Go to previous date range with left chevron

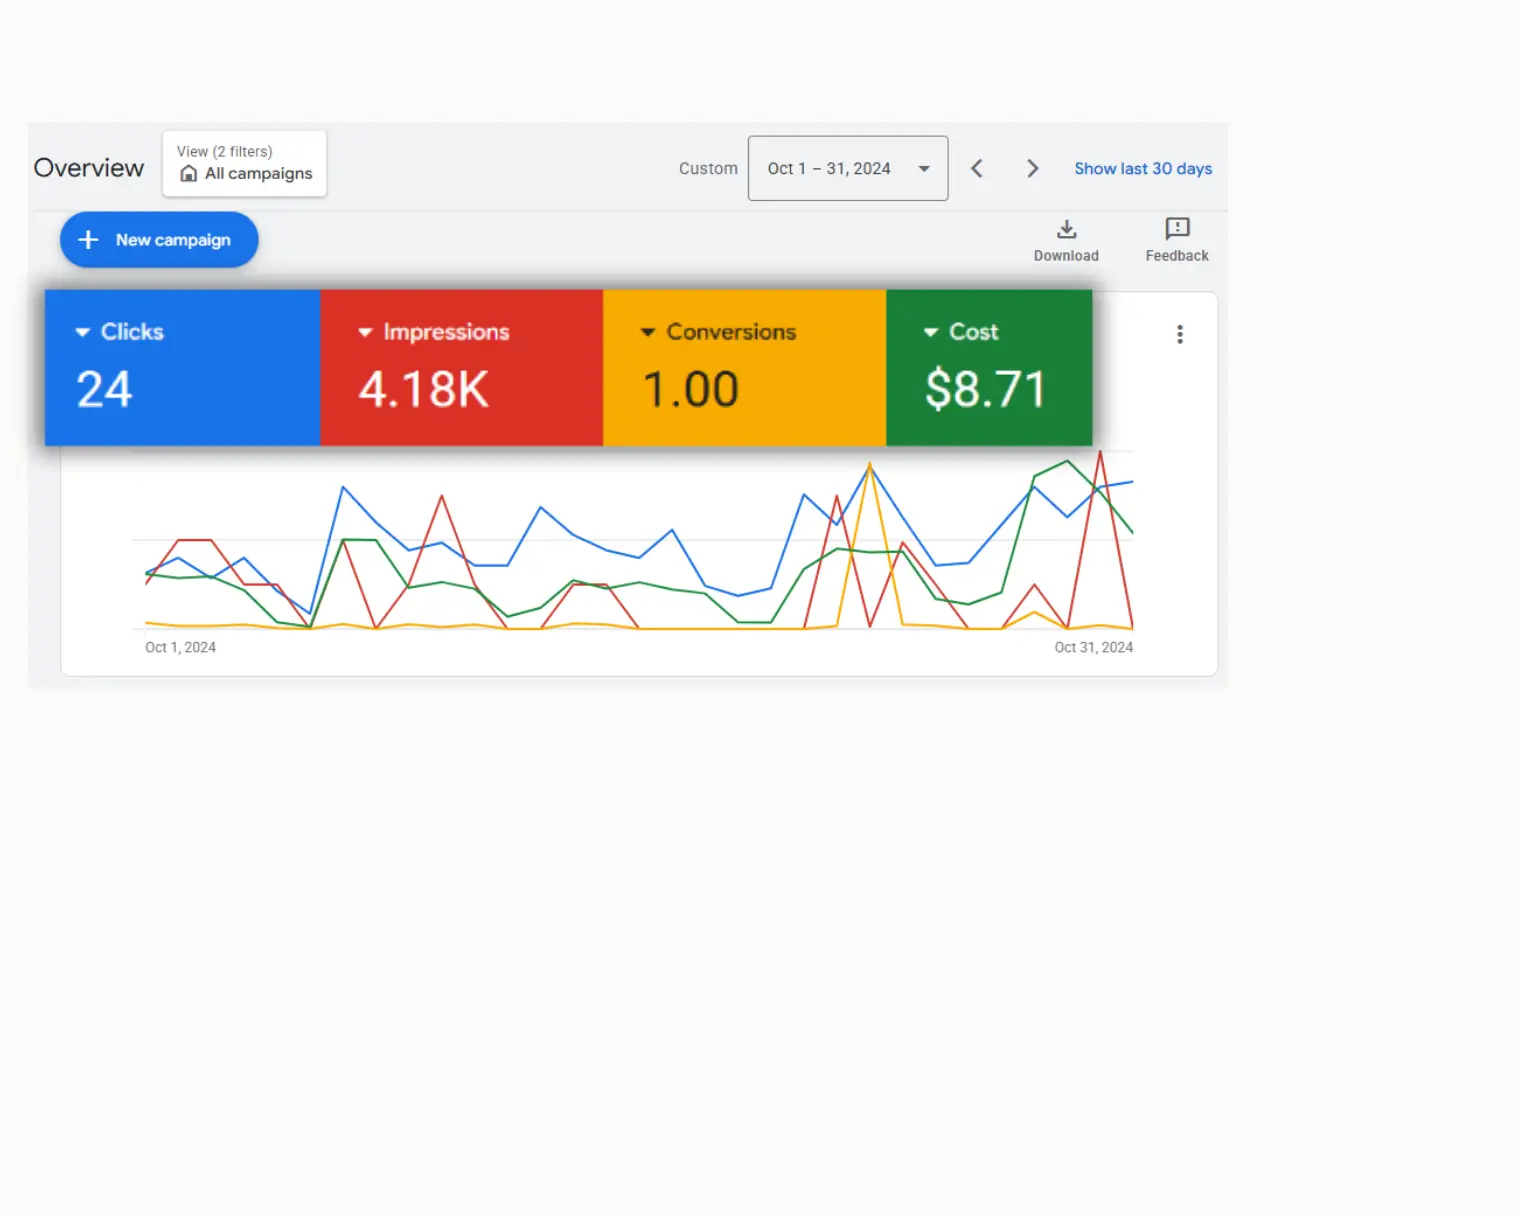tap(977, 168)
